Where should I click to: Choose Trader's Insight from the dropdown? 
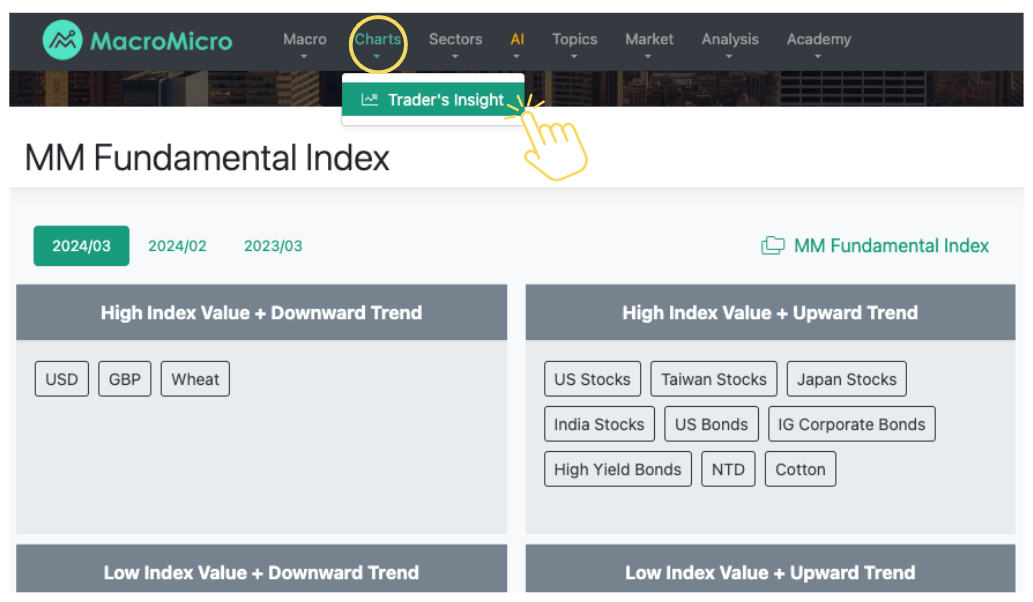(433, 99)
